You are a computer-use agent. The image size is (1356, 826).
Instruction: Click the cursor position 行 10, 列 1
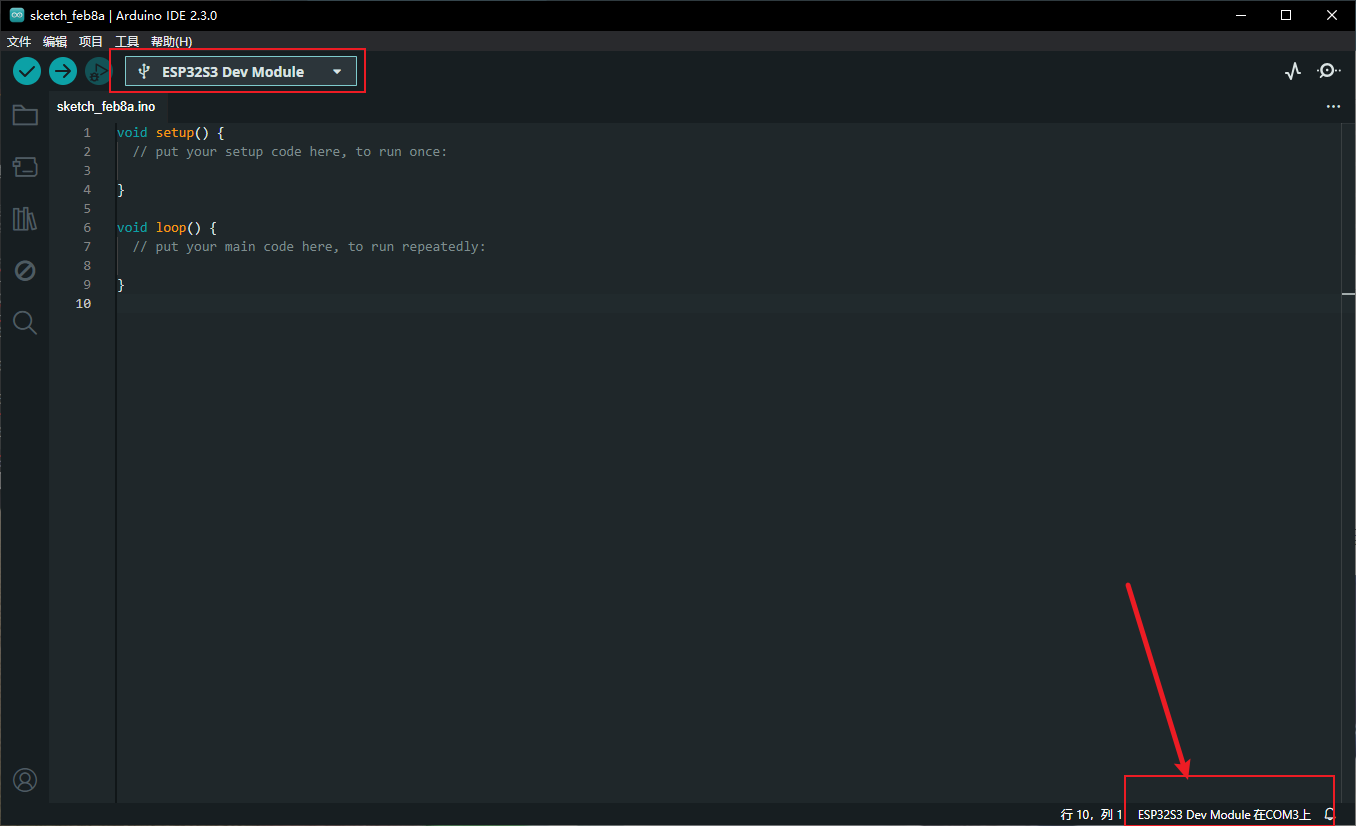(x=1091, y=815)
